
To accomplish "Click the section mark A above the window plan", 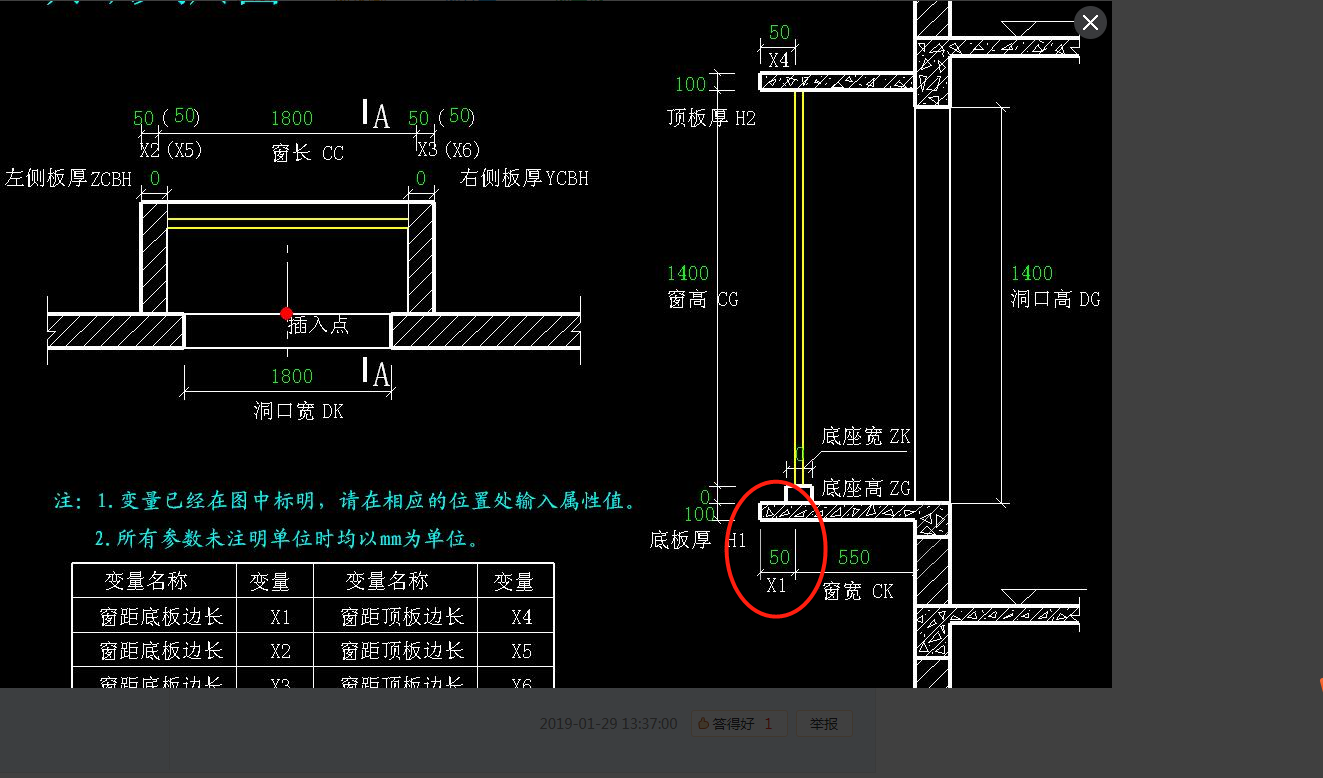I will click(380, 116).
